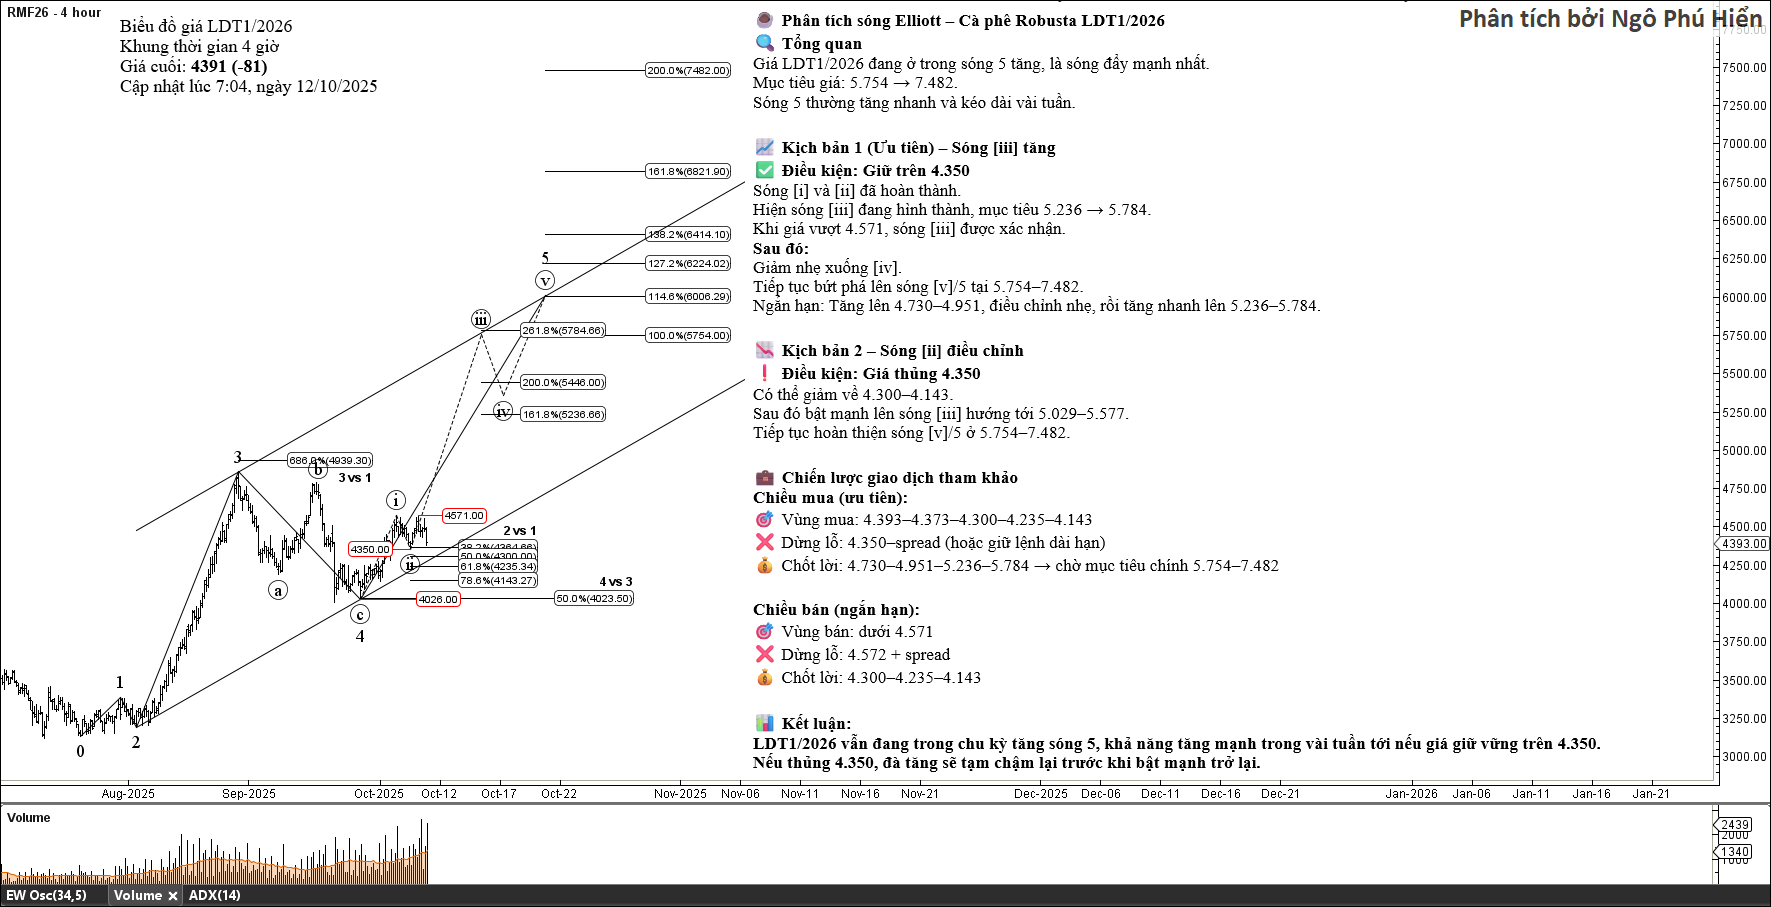Viewport: 1771px width, 907px height.
Task: Click the circled wave a label
Action: click(278, 590)
